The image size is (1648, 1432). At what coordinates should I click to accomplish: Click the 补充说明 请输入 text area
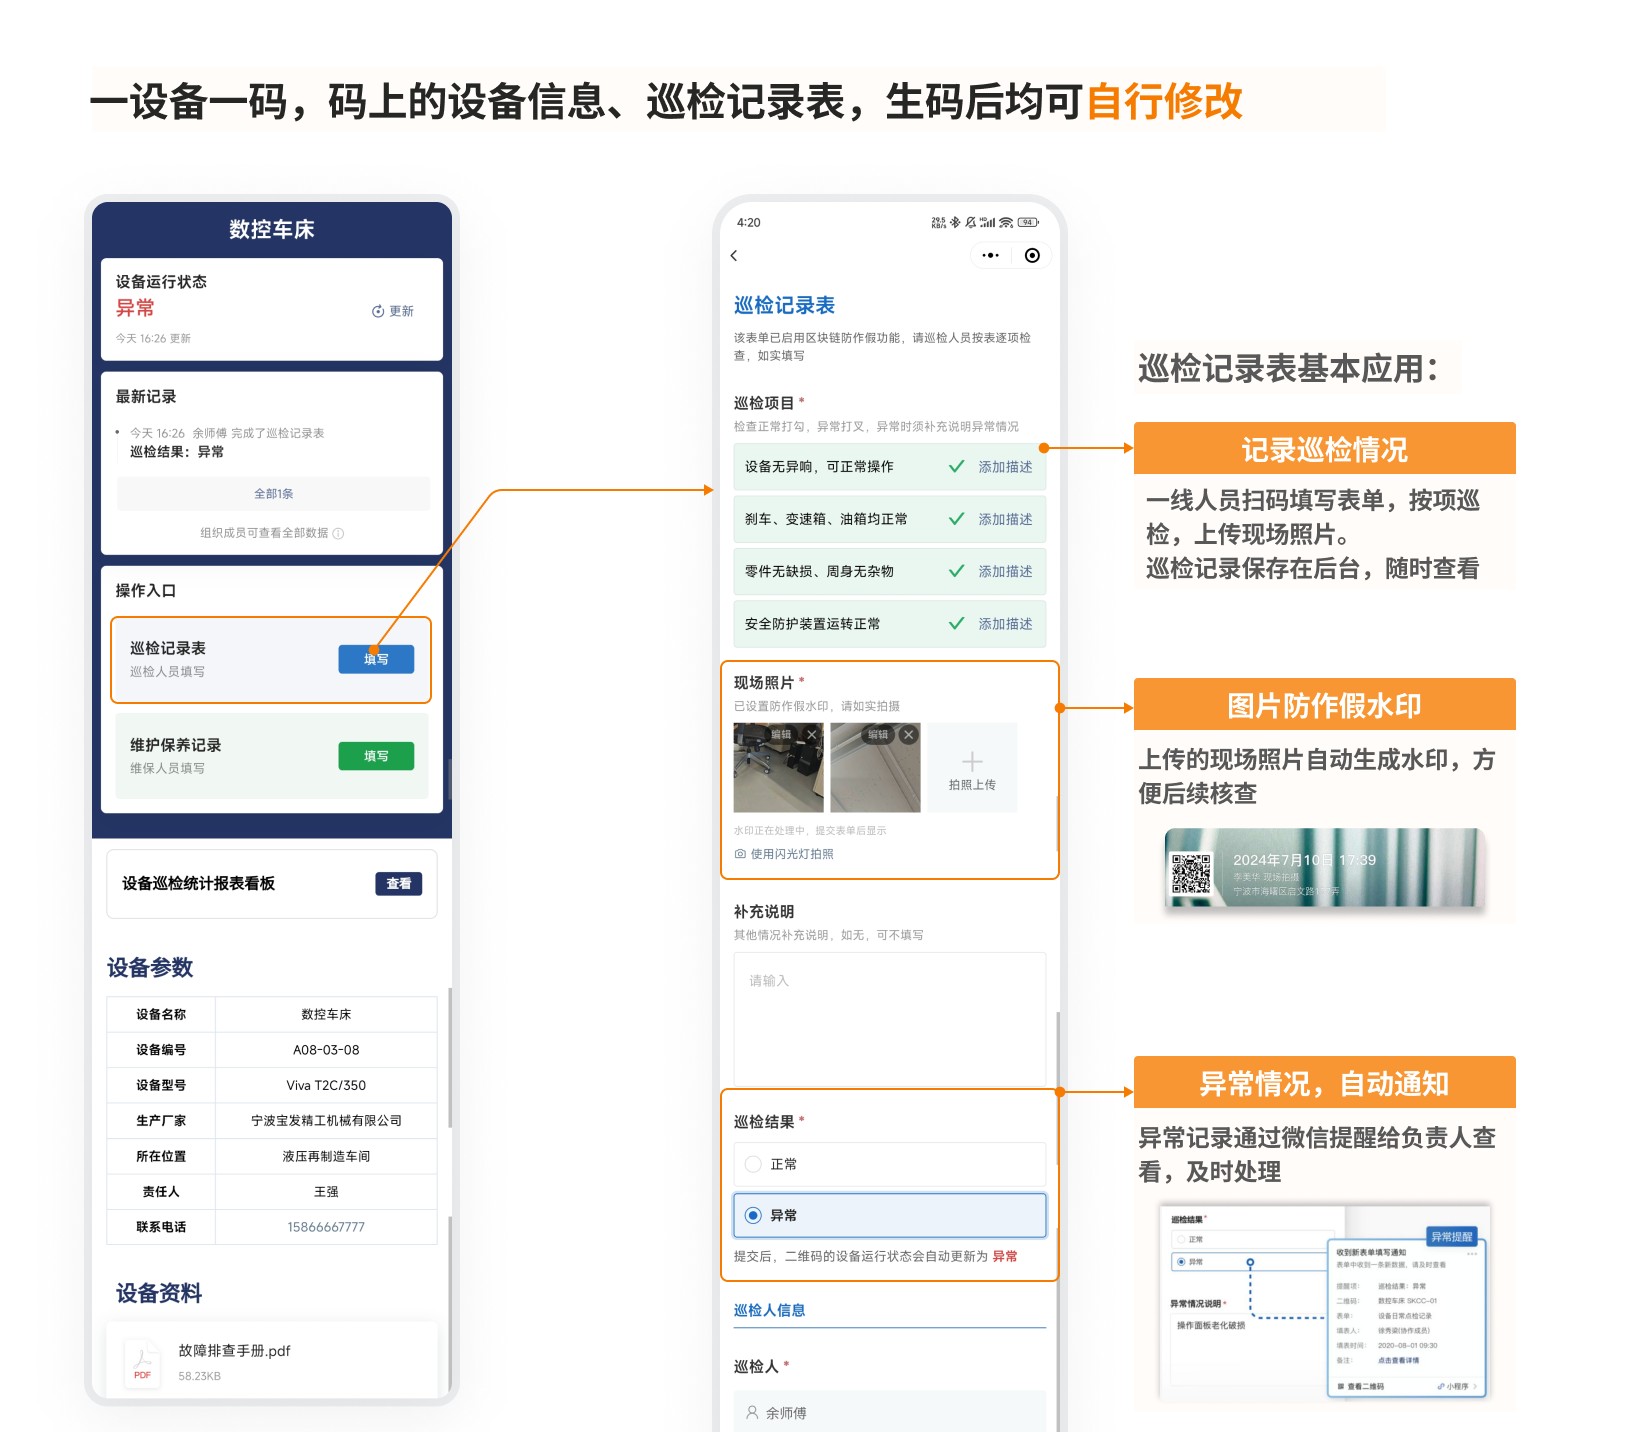pos(890,1019)
